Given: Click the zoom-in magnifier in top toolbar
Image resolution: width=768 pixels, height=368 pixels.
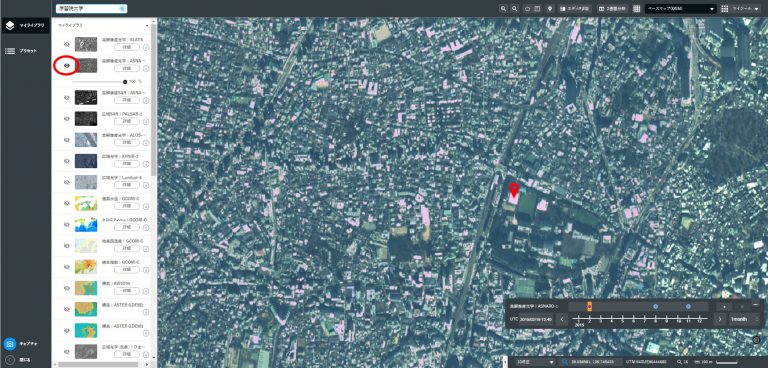Looking at the screenshot, I should click(x=504, y=9).
